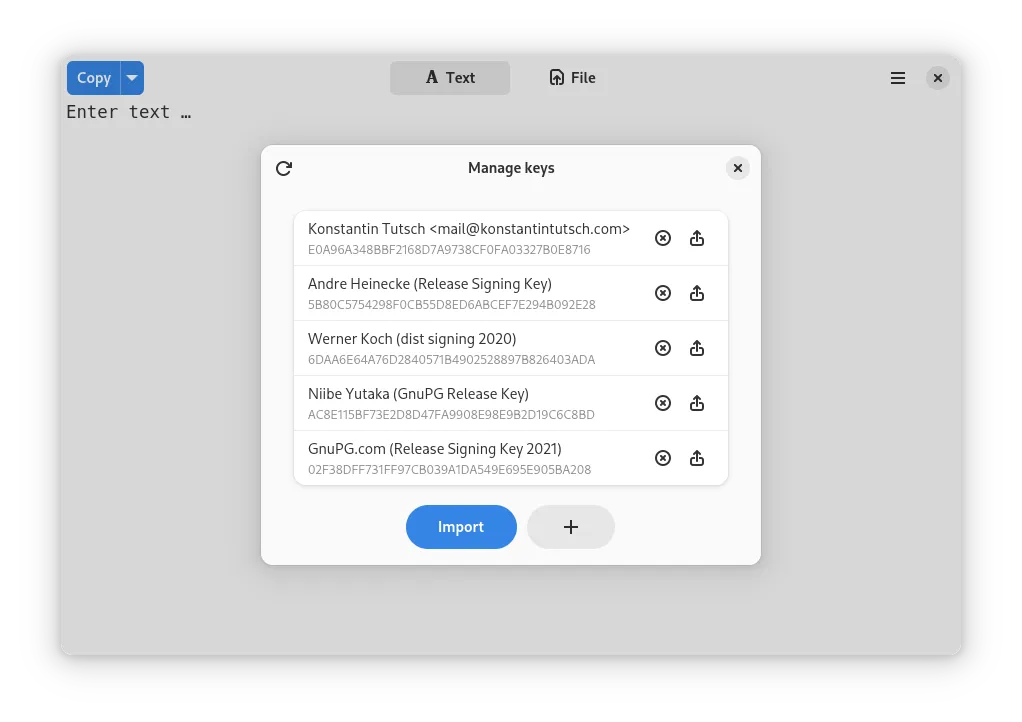Screen dimensions: 1022x722
Task: Export the Niibe Yutaka key
Action: [697, 403]
